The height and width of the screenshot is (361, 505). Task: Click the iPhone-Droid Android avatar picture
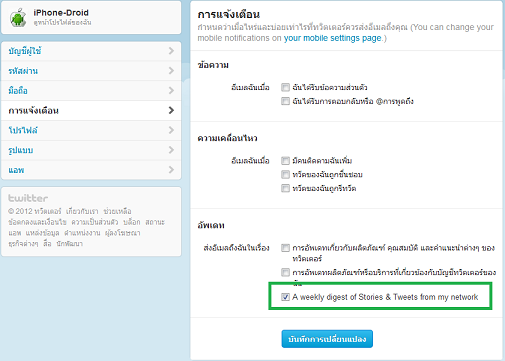pos(18,17)
